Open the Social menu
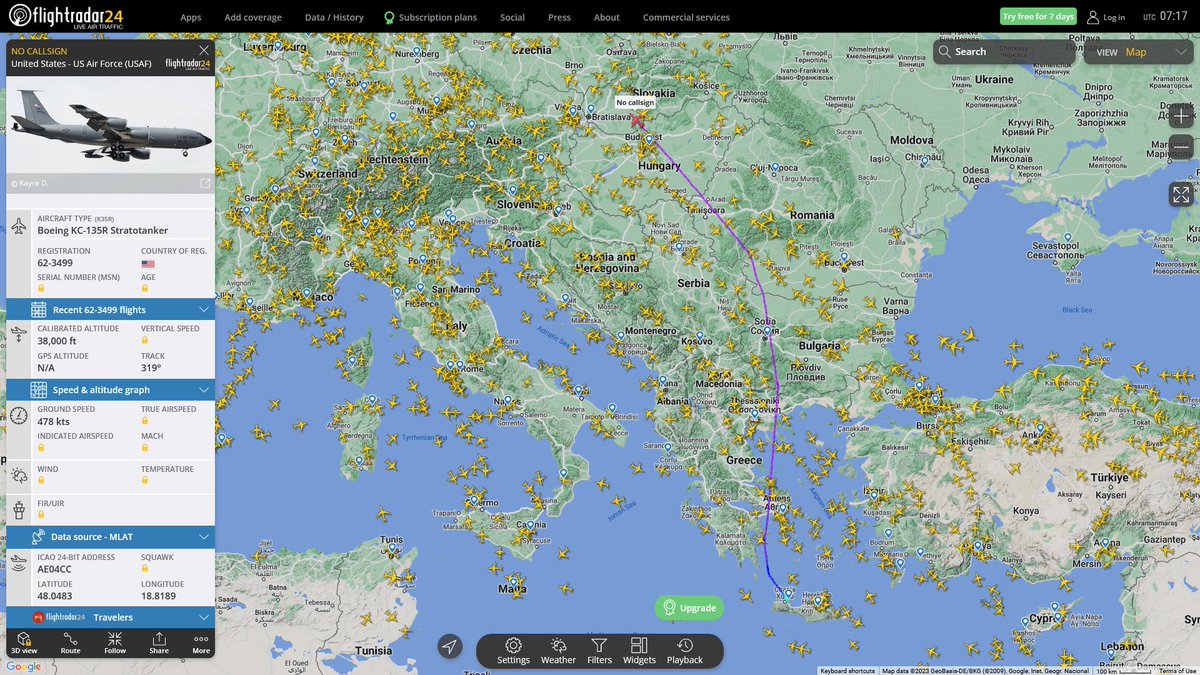Image resolution: width=1200 pixels, height=675 pixels. 512,17
